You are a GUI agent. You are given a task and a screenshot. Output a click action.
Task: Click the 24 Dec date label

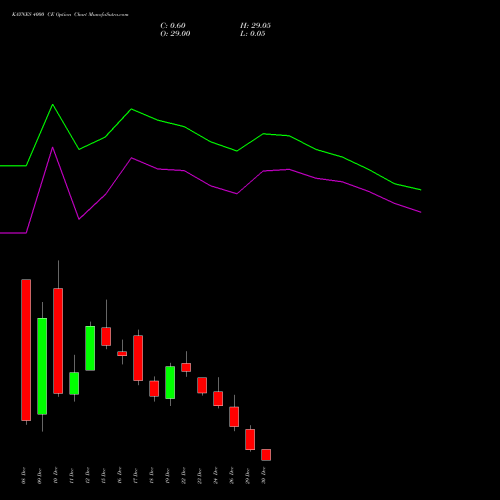click(x=216, y=476)
